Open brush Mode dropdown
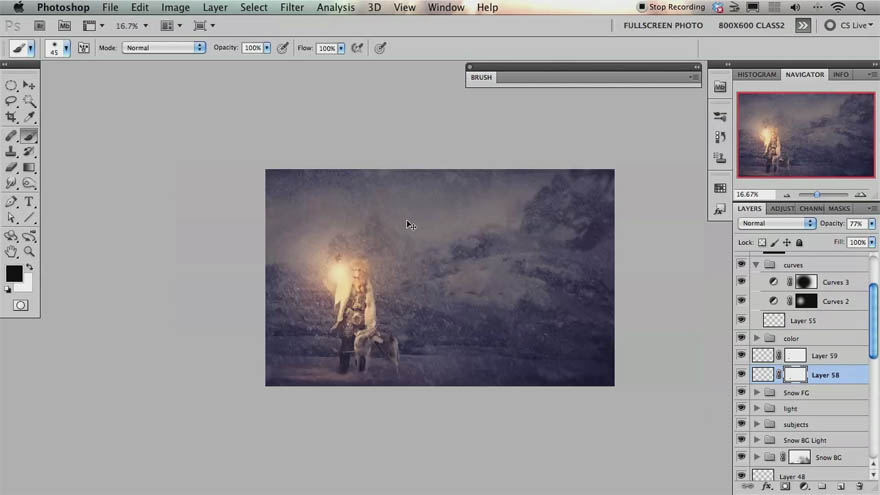The width and height of the screenshot is (880, 495). (x=164, y=48)
